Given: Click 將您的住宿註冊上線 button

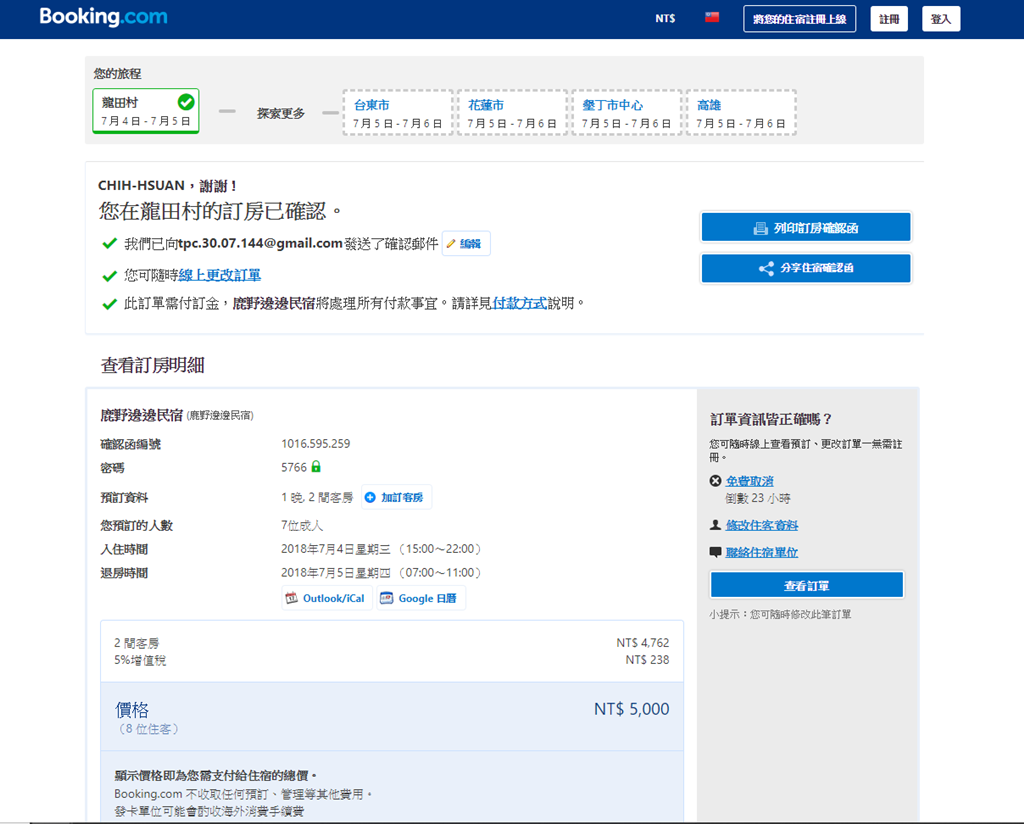Looking at the screenshot, I should 799,19.
